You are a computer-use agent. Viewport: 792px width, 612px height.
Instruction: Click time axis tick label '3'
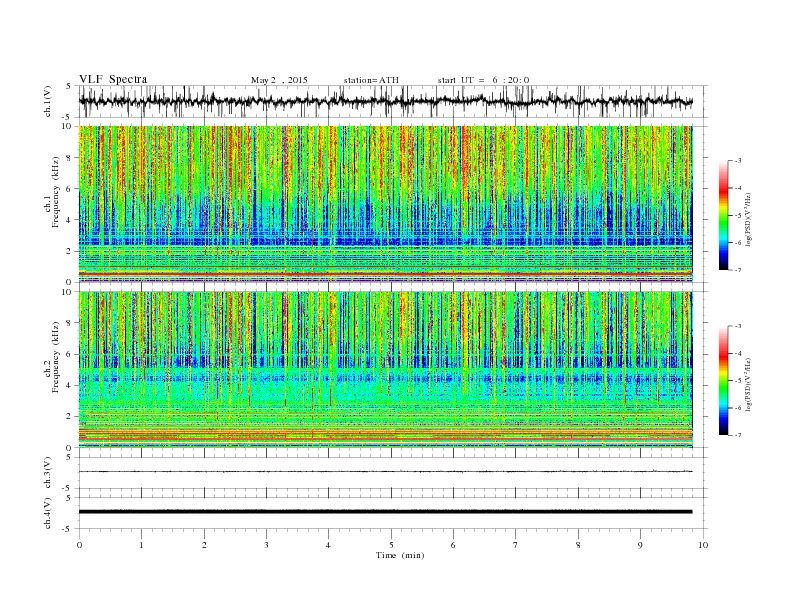(x=266, y=545)
